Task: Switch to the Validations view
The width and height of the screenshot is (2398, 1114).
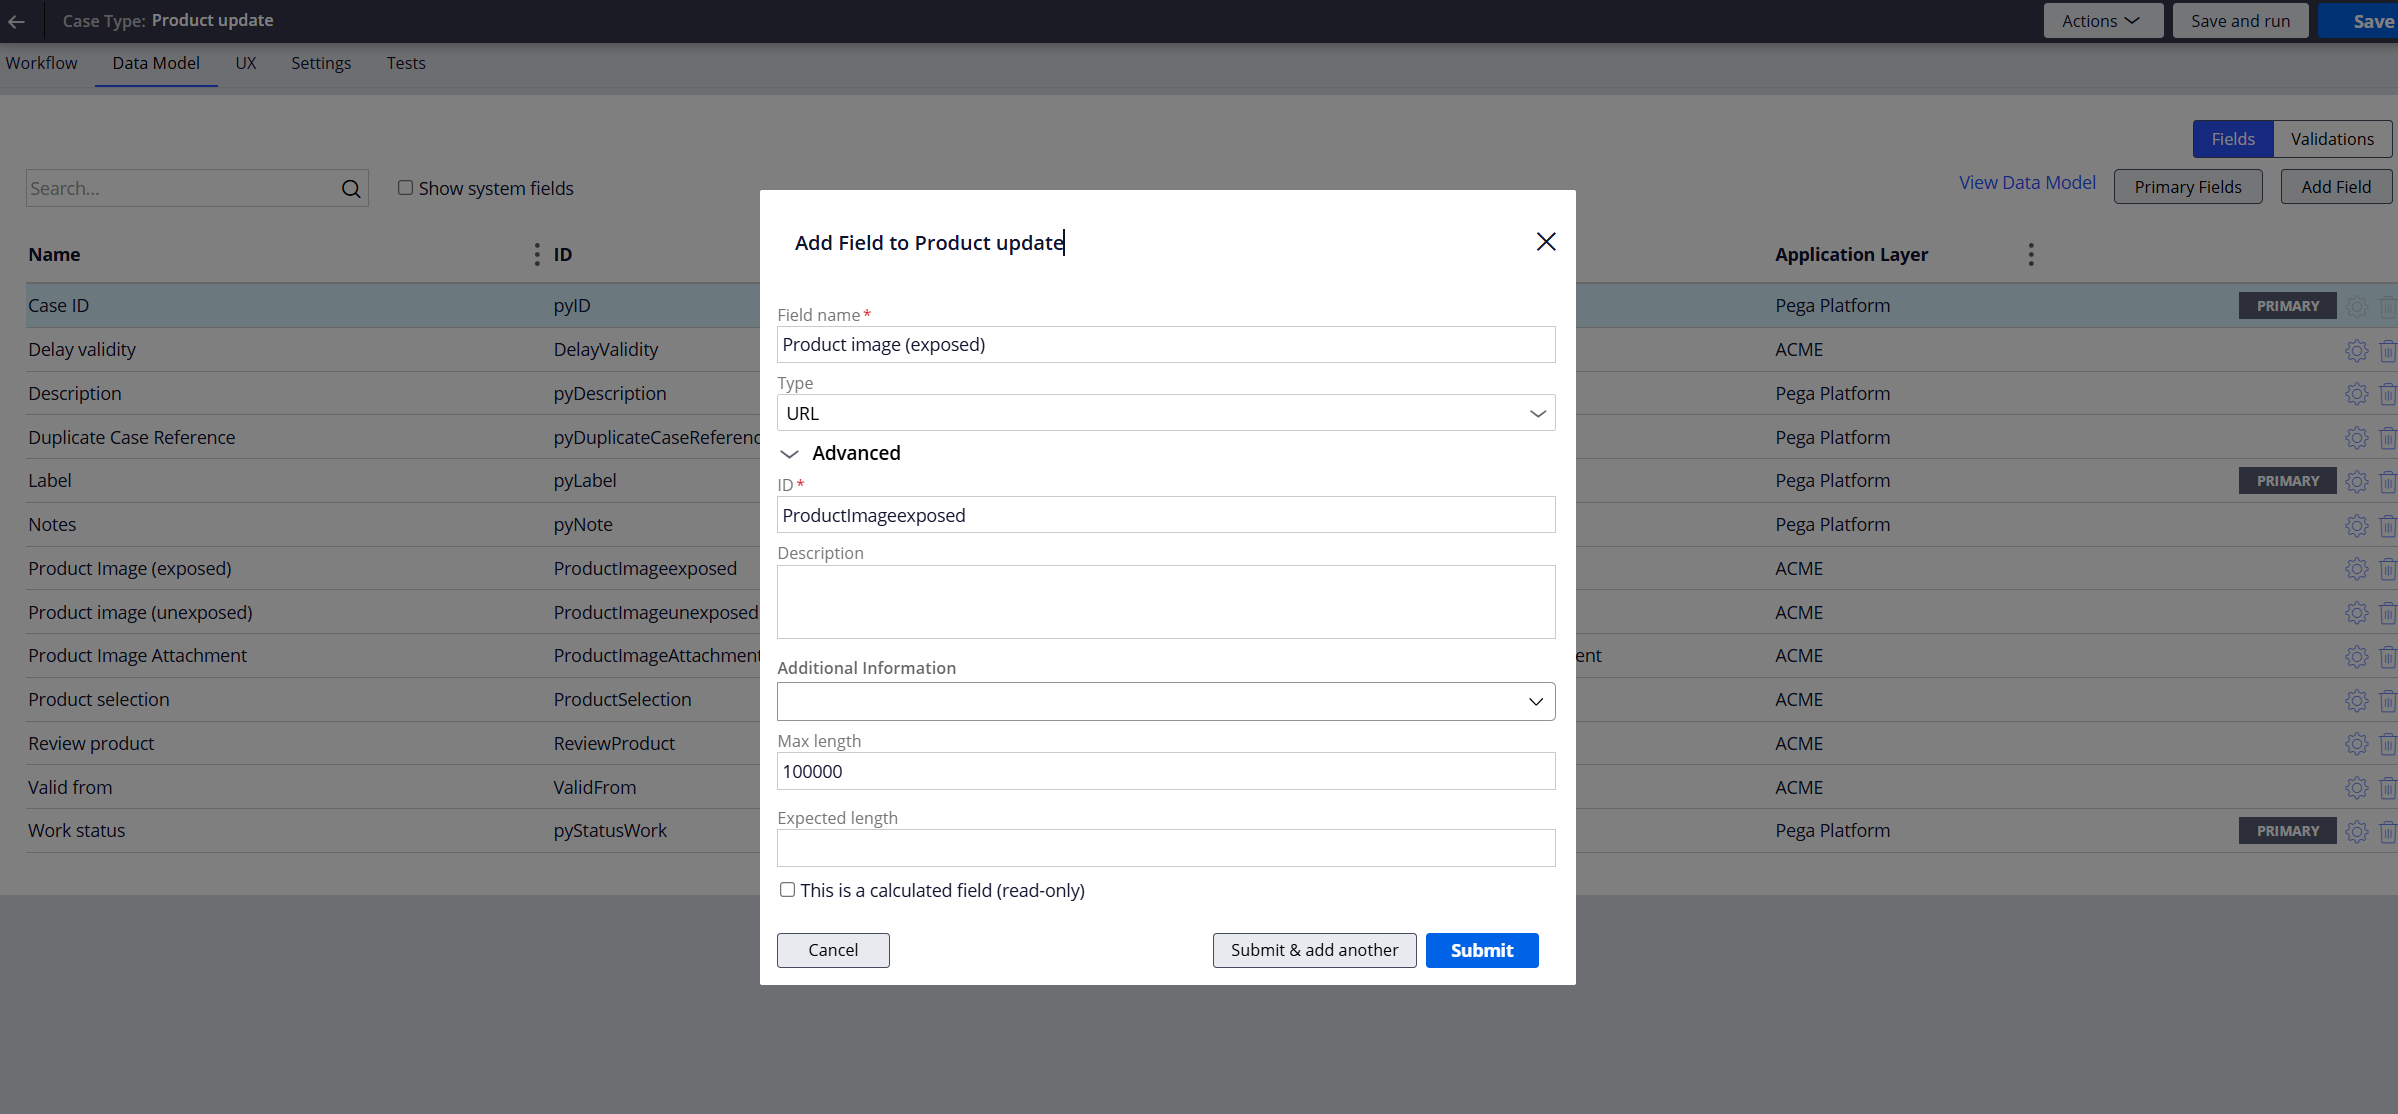Action: [x=2331, y=138]
